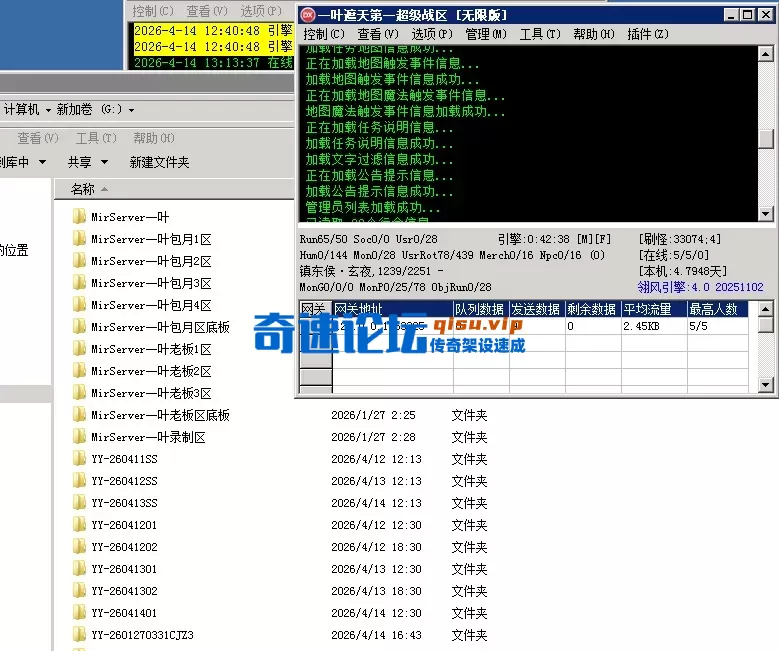
Task: Select folder icon MirServer一叶老板区底板
Action: [79, 414]
